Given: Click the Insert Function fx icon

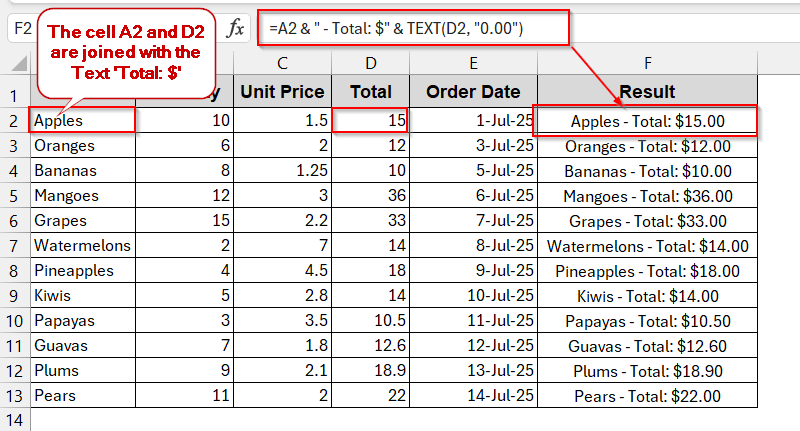Looking at the screenshot, I should pos(236,28).
